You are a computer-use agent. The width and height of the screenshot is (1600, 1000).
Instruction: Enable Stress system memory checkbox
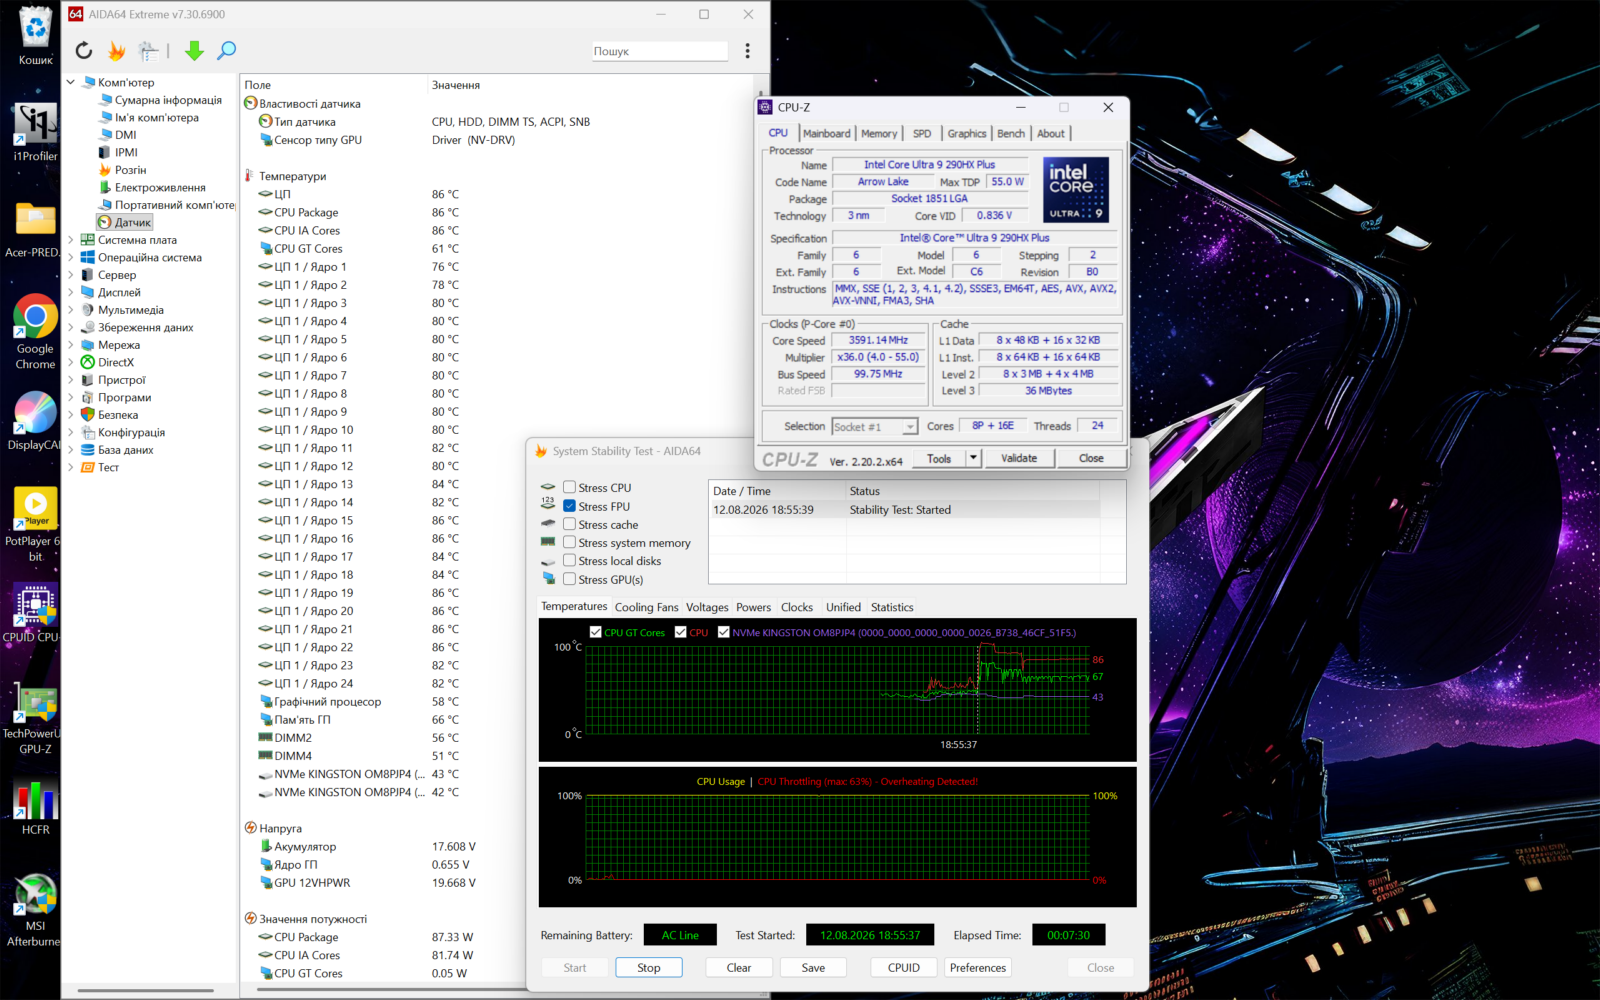coord(569,542)
